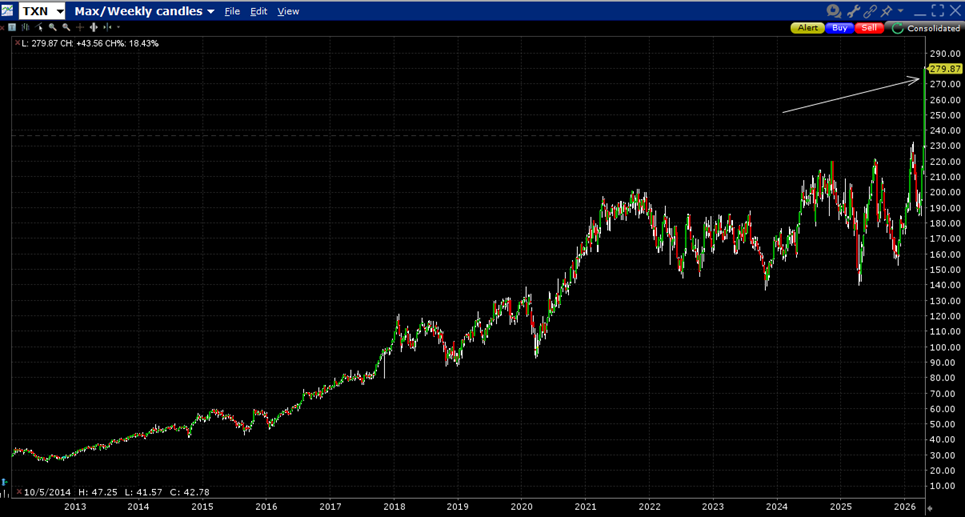Click the 279.87 price label on axis

944,68
